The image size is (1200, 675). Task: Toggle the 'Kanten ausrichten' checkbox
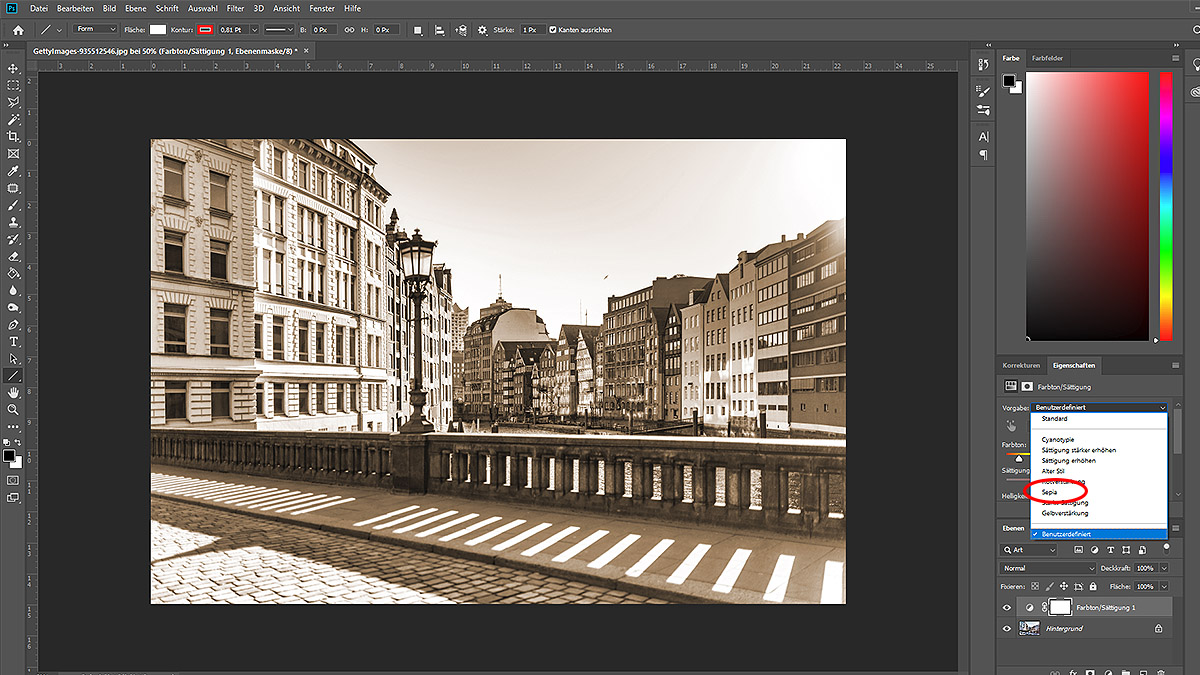pos(553,30)
